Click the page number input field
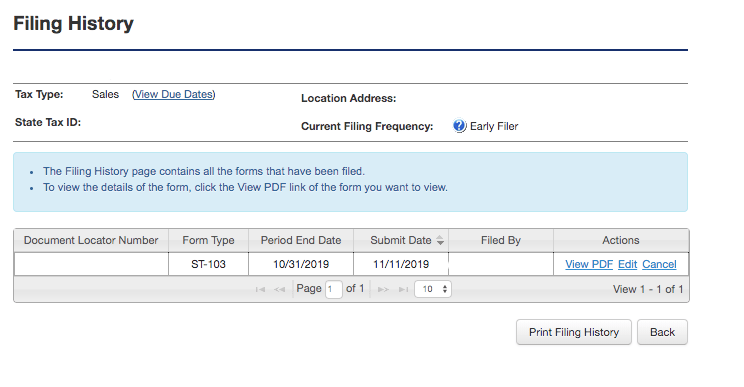The image size is (744, 387). [x=334, y=289]
